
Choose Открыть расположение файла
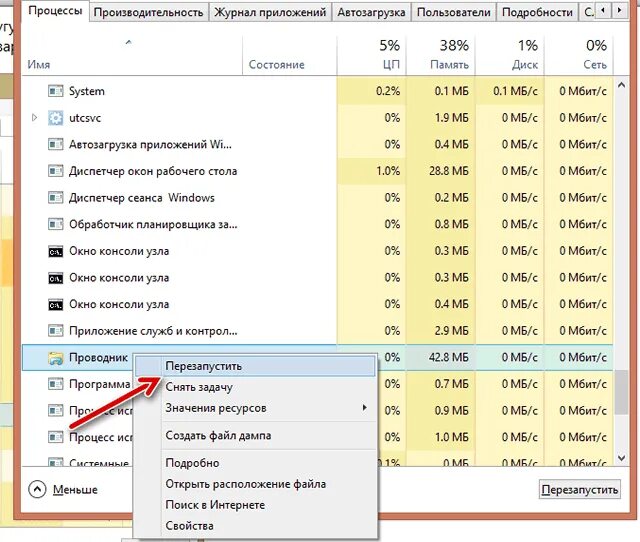[x=255, y=484]
